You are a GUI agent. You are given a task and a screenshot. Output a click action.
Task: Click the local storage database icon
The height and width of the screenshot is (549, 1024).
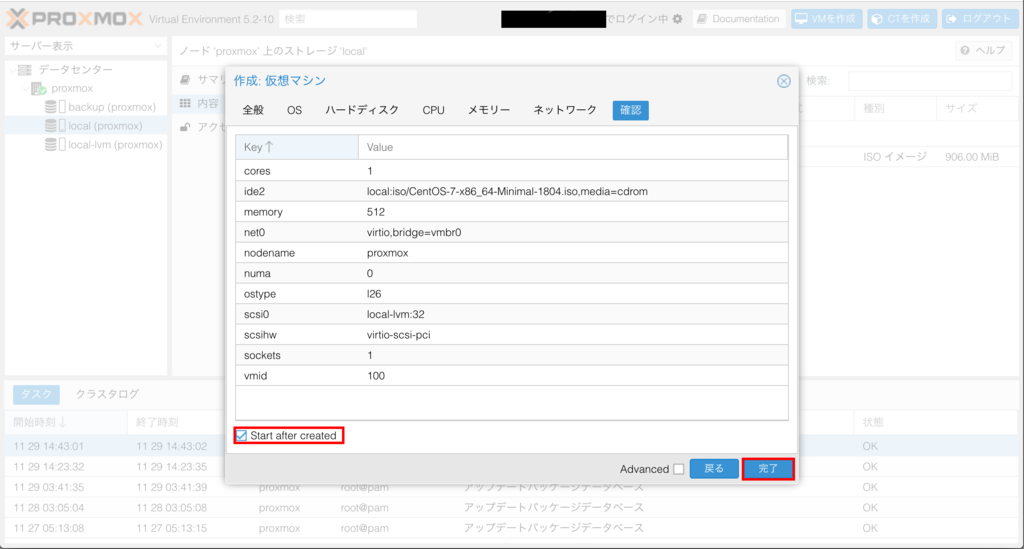[x=50, y=126]
